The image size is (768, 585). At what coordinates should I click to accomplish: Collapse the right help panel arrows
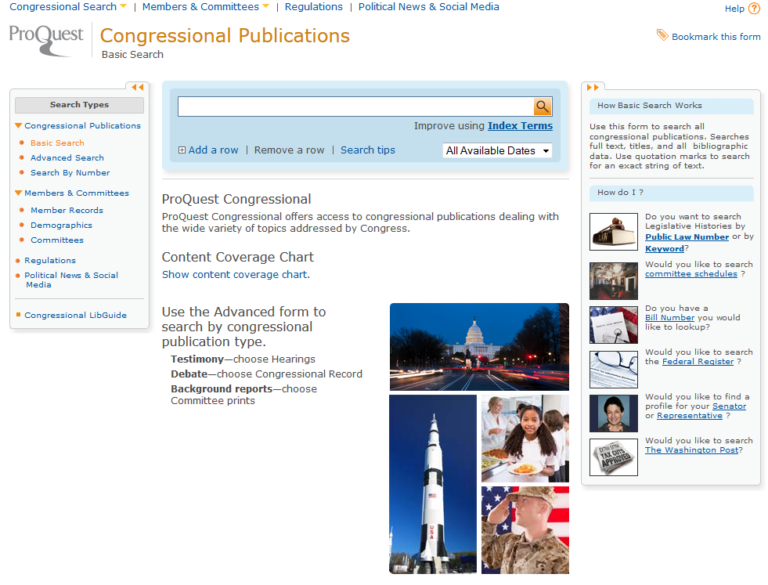pyautogui.click(x=593, y=87)
